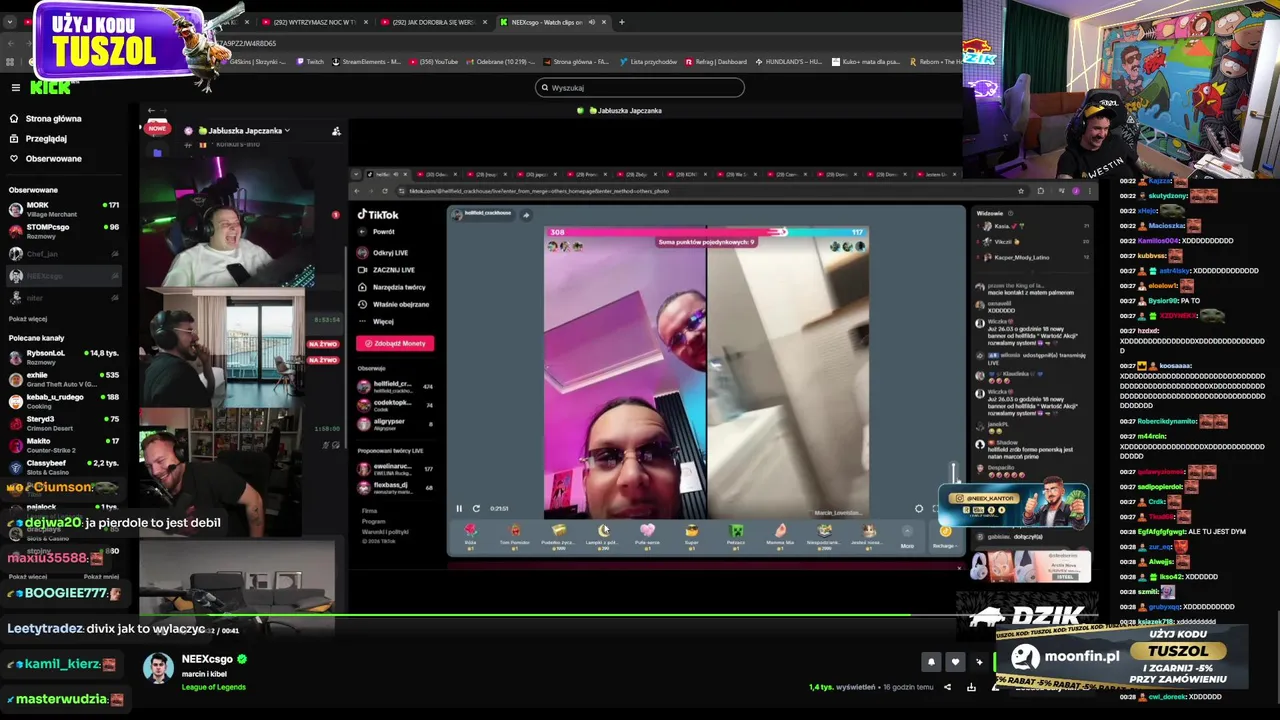Open recommended channel kebab_u_rudego
The image size is (1280, 720).
point(62,401)
